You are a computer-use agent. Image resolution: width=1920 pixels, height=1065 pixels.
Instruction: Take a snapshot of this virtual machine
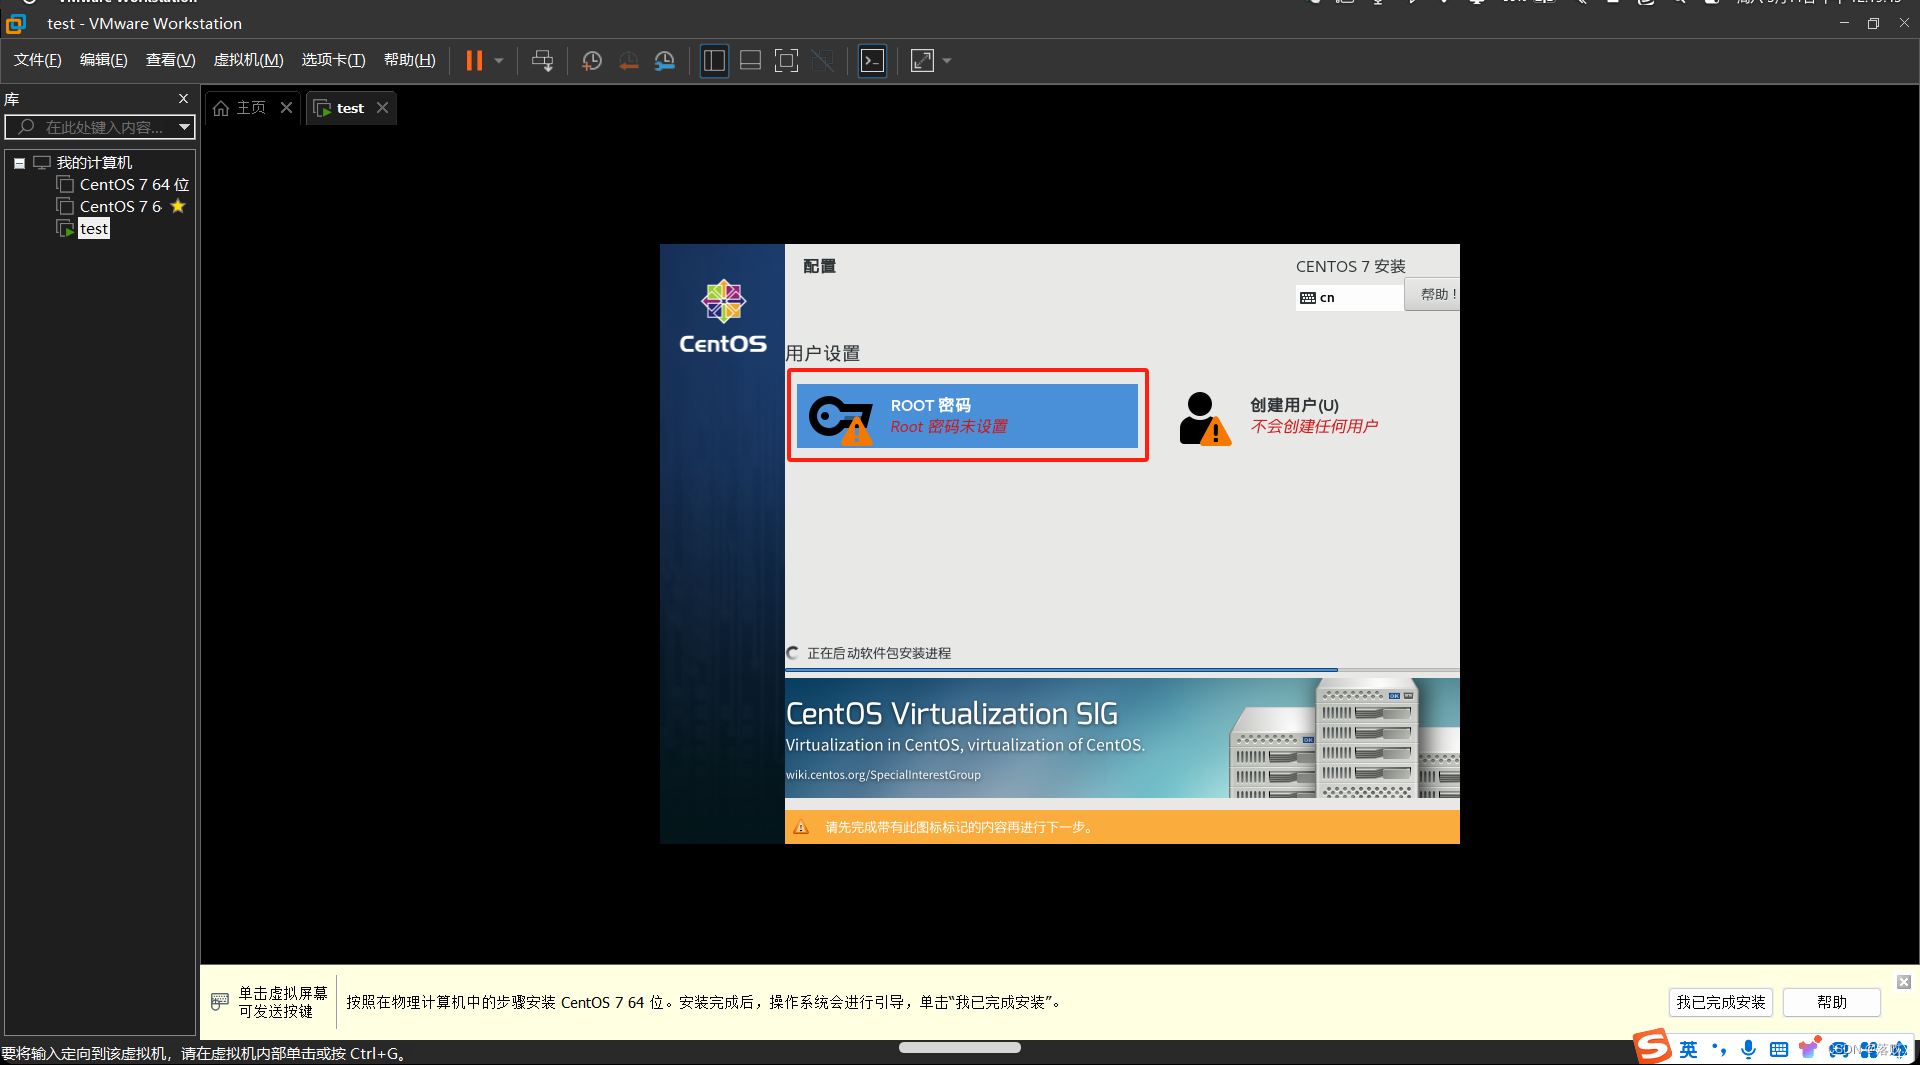(x=592, y=61)
